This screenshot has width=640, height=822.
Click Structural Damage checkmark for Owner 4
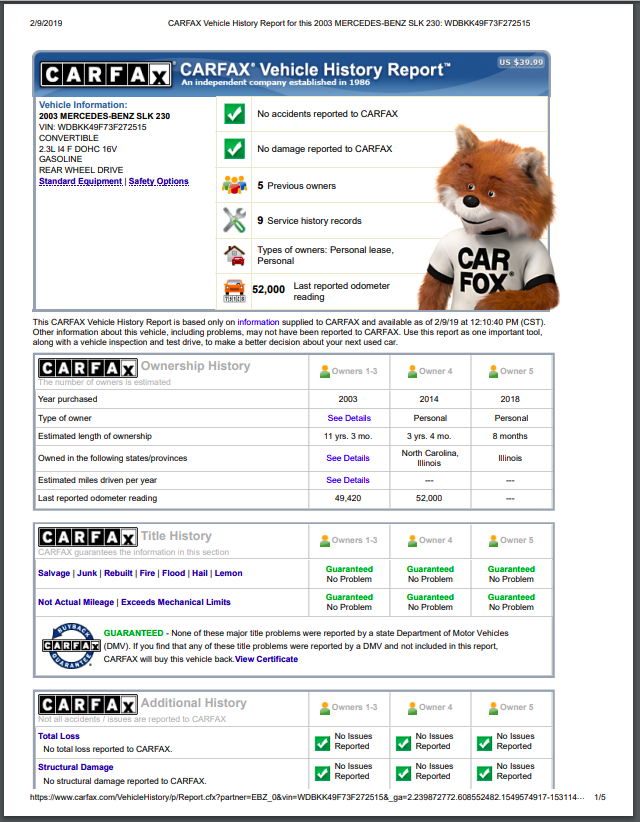tap(404, 773)
